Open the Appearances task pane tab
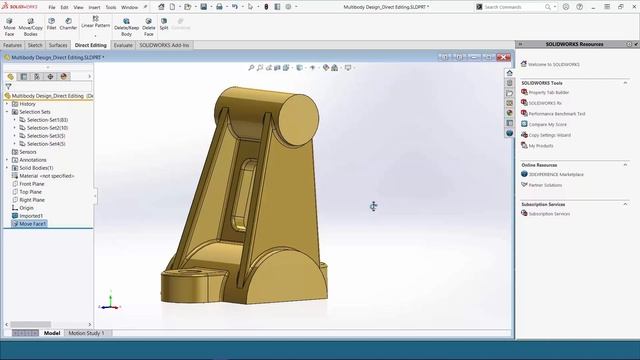 (x=509, y=113)
